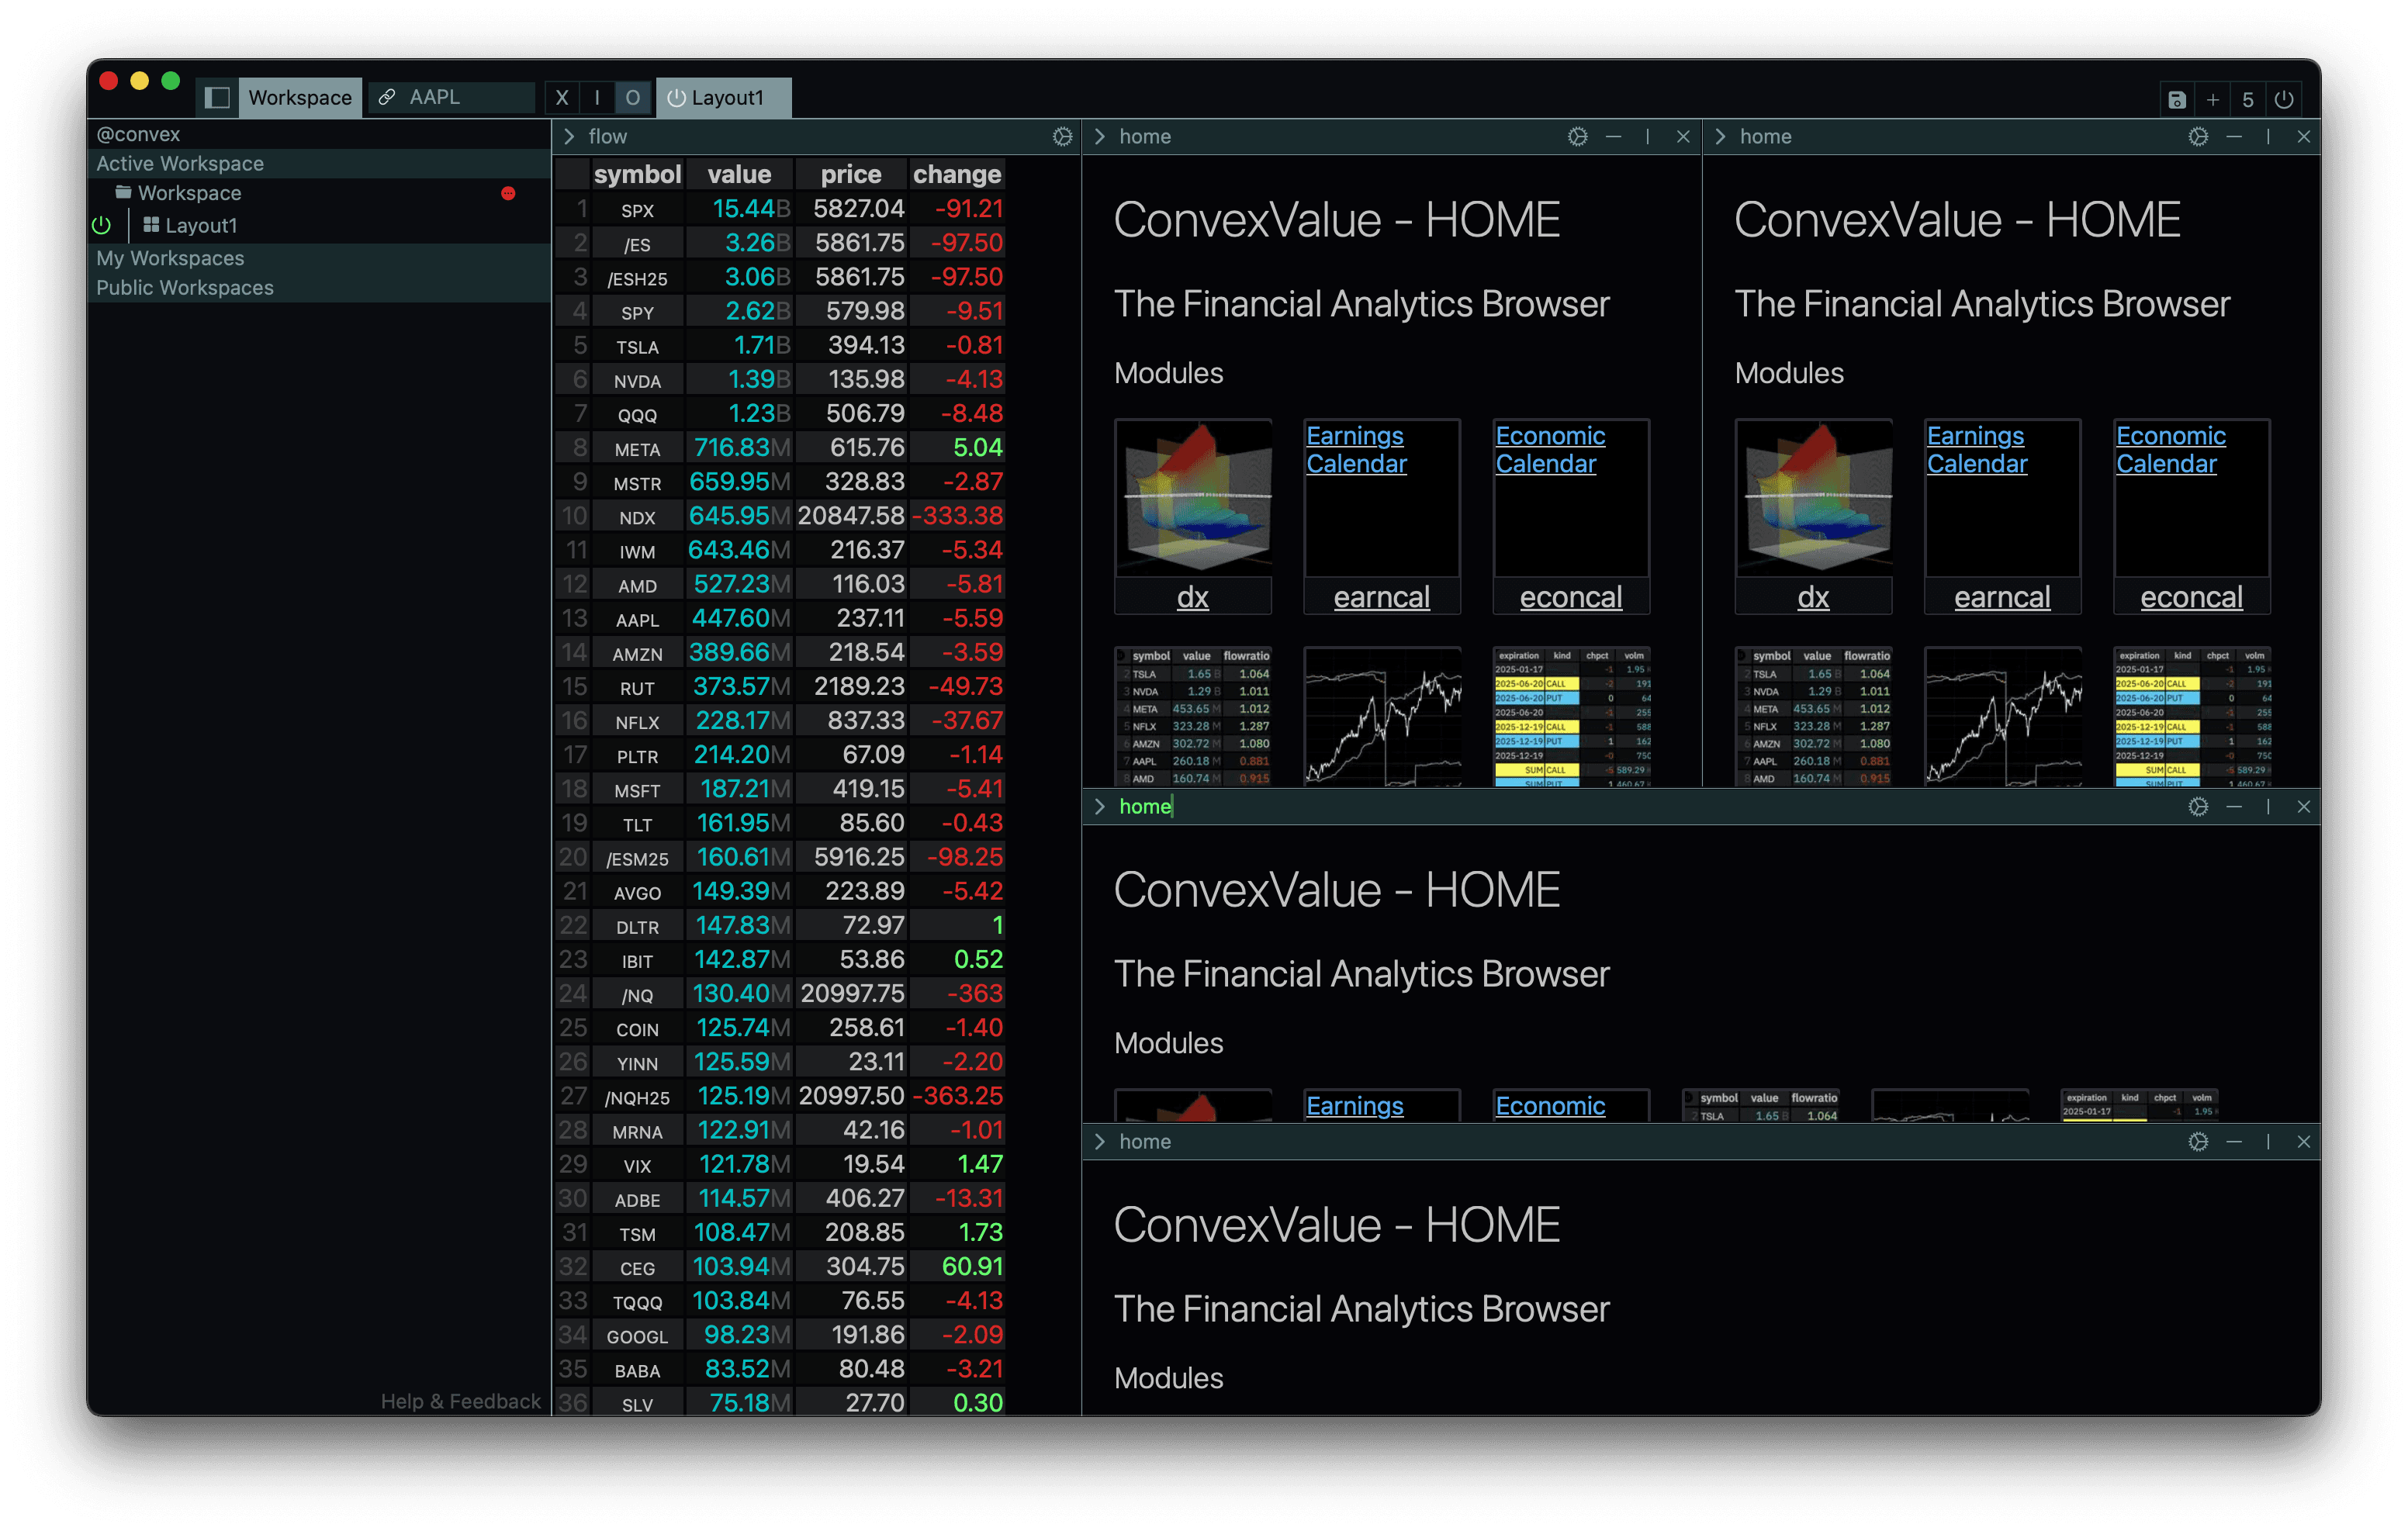Expand the chevron of the flow pane
This screenshot has height=1531, width=2408.
click(569, 136)
